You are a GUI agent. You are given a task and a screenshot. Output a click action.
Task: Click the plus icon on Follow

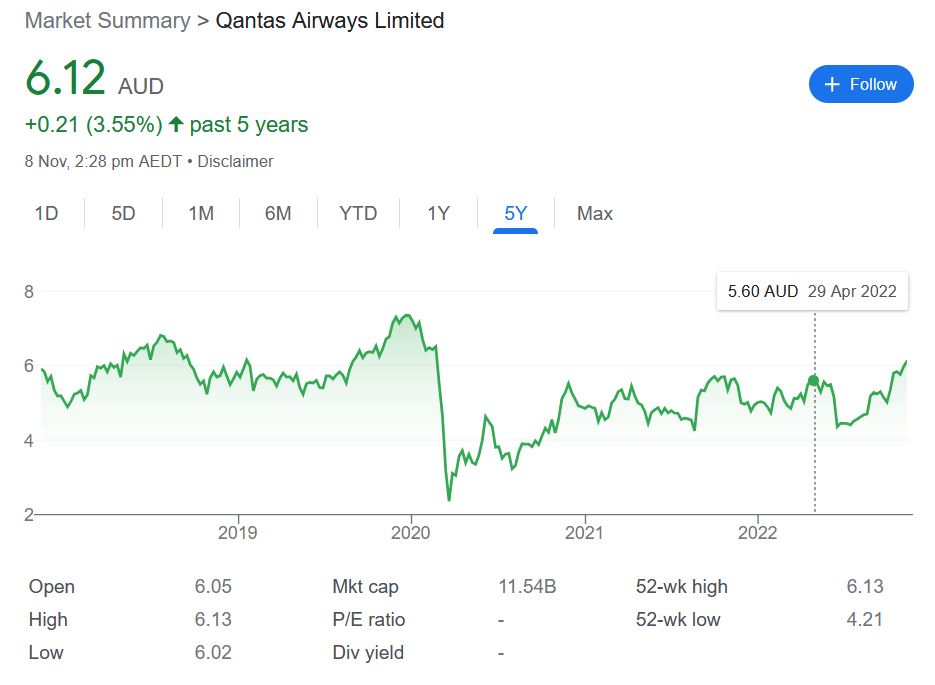831,85
